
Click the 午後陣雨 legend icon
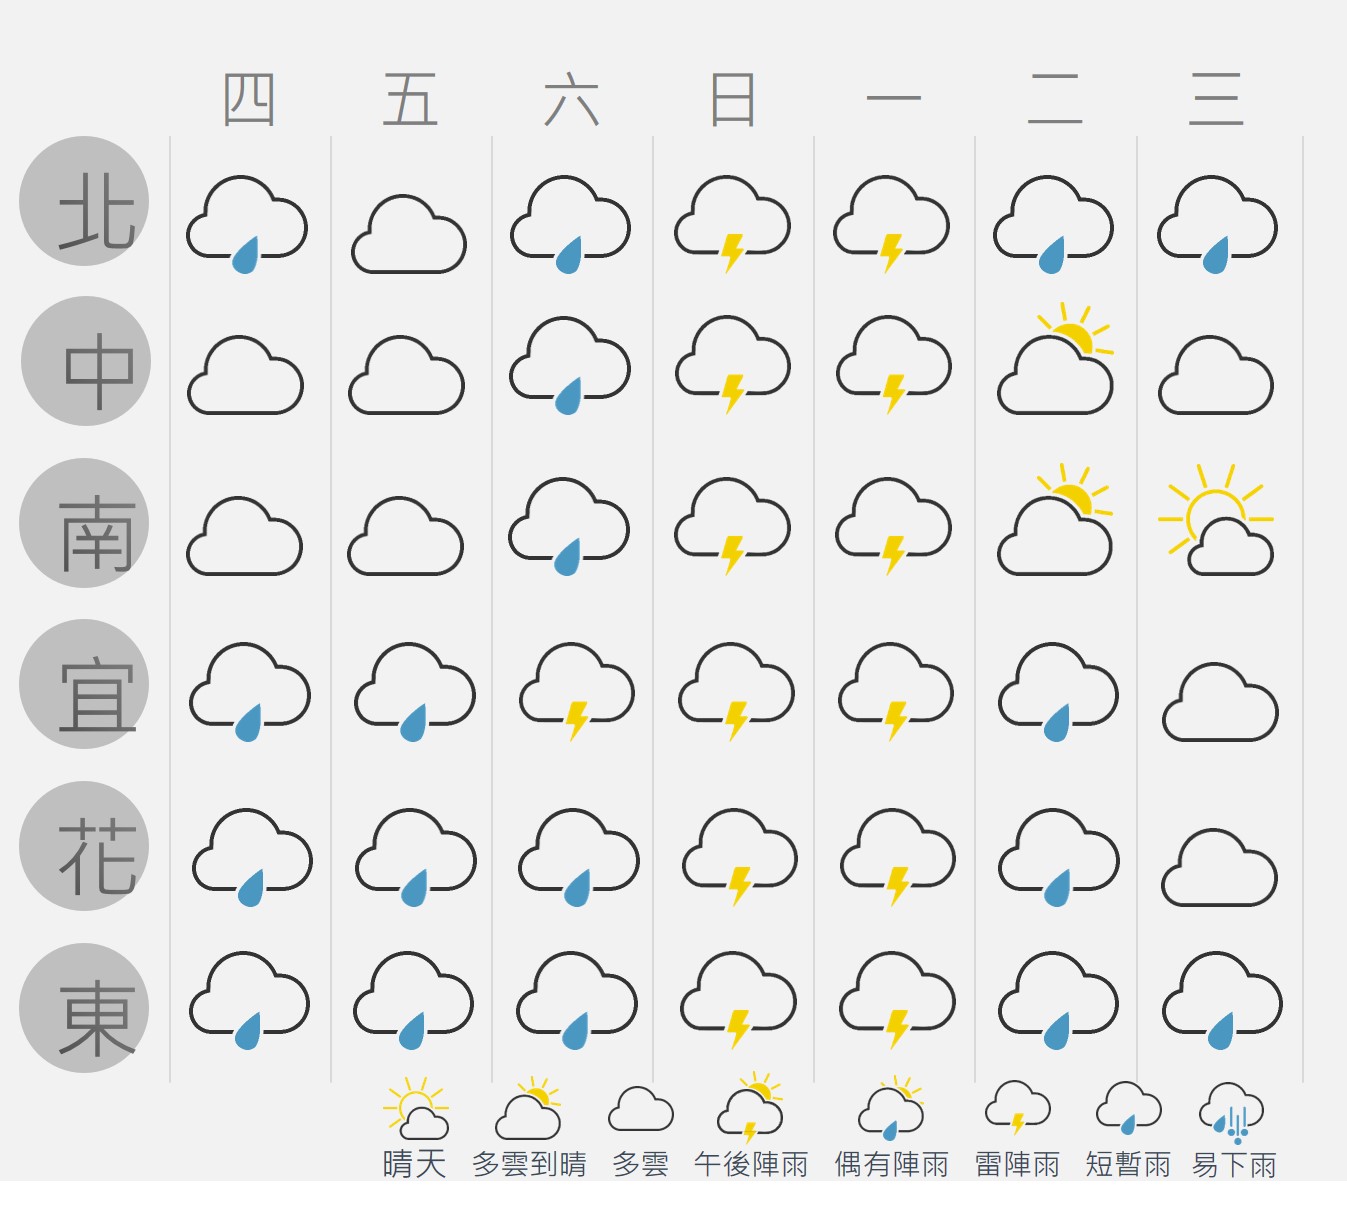click(x=751, y=1108)
